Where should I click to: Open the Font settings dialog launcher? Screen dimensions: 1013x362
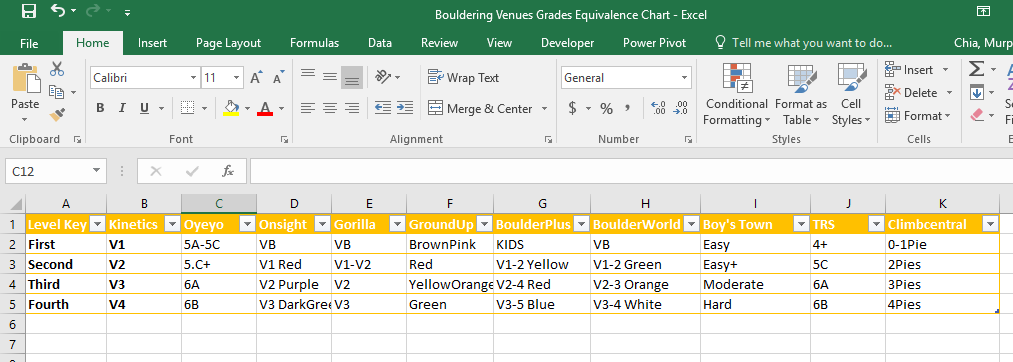coord(284,139)
